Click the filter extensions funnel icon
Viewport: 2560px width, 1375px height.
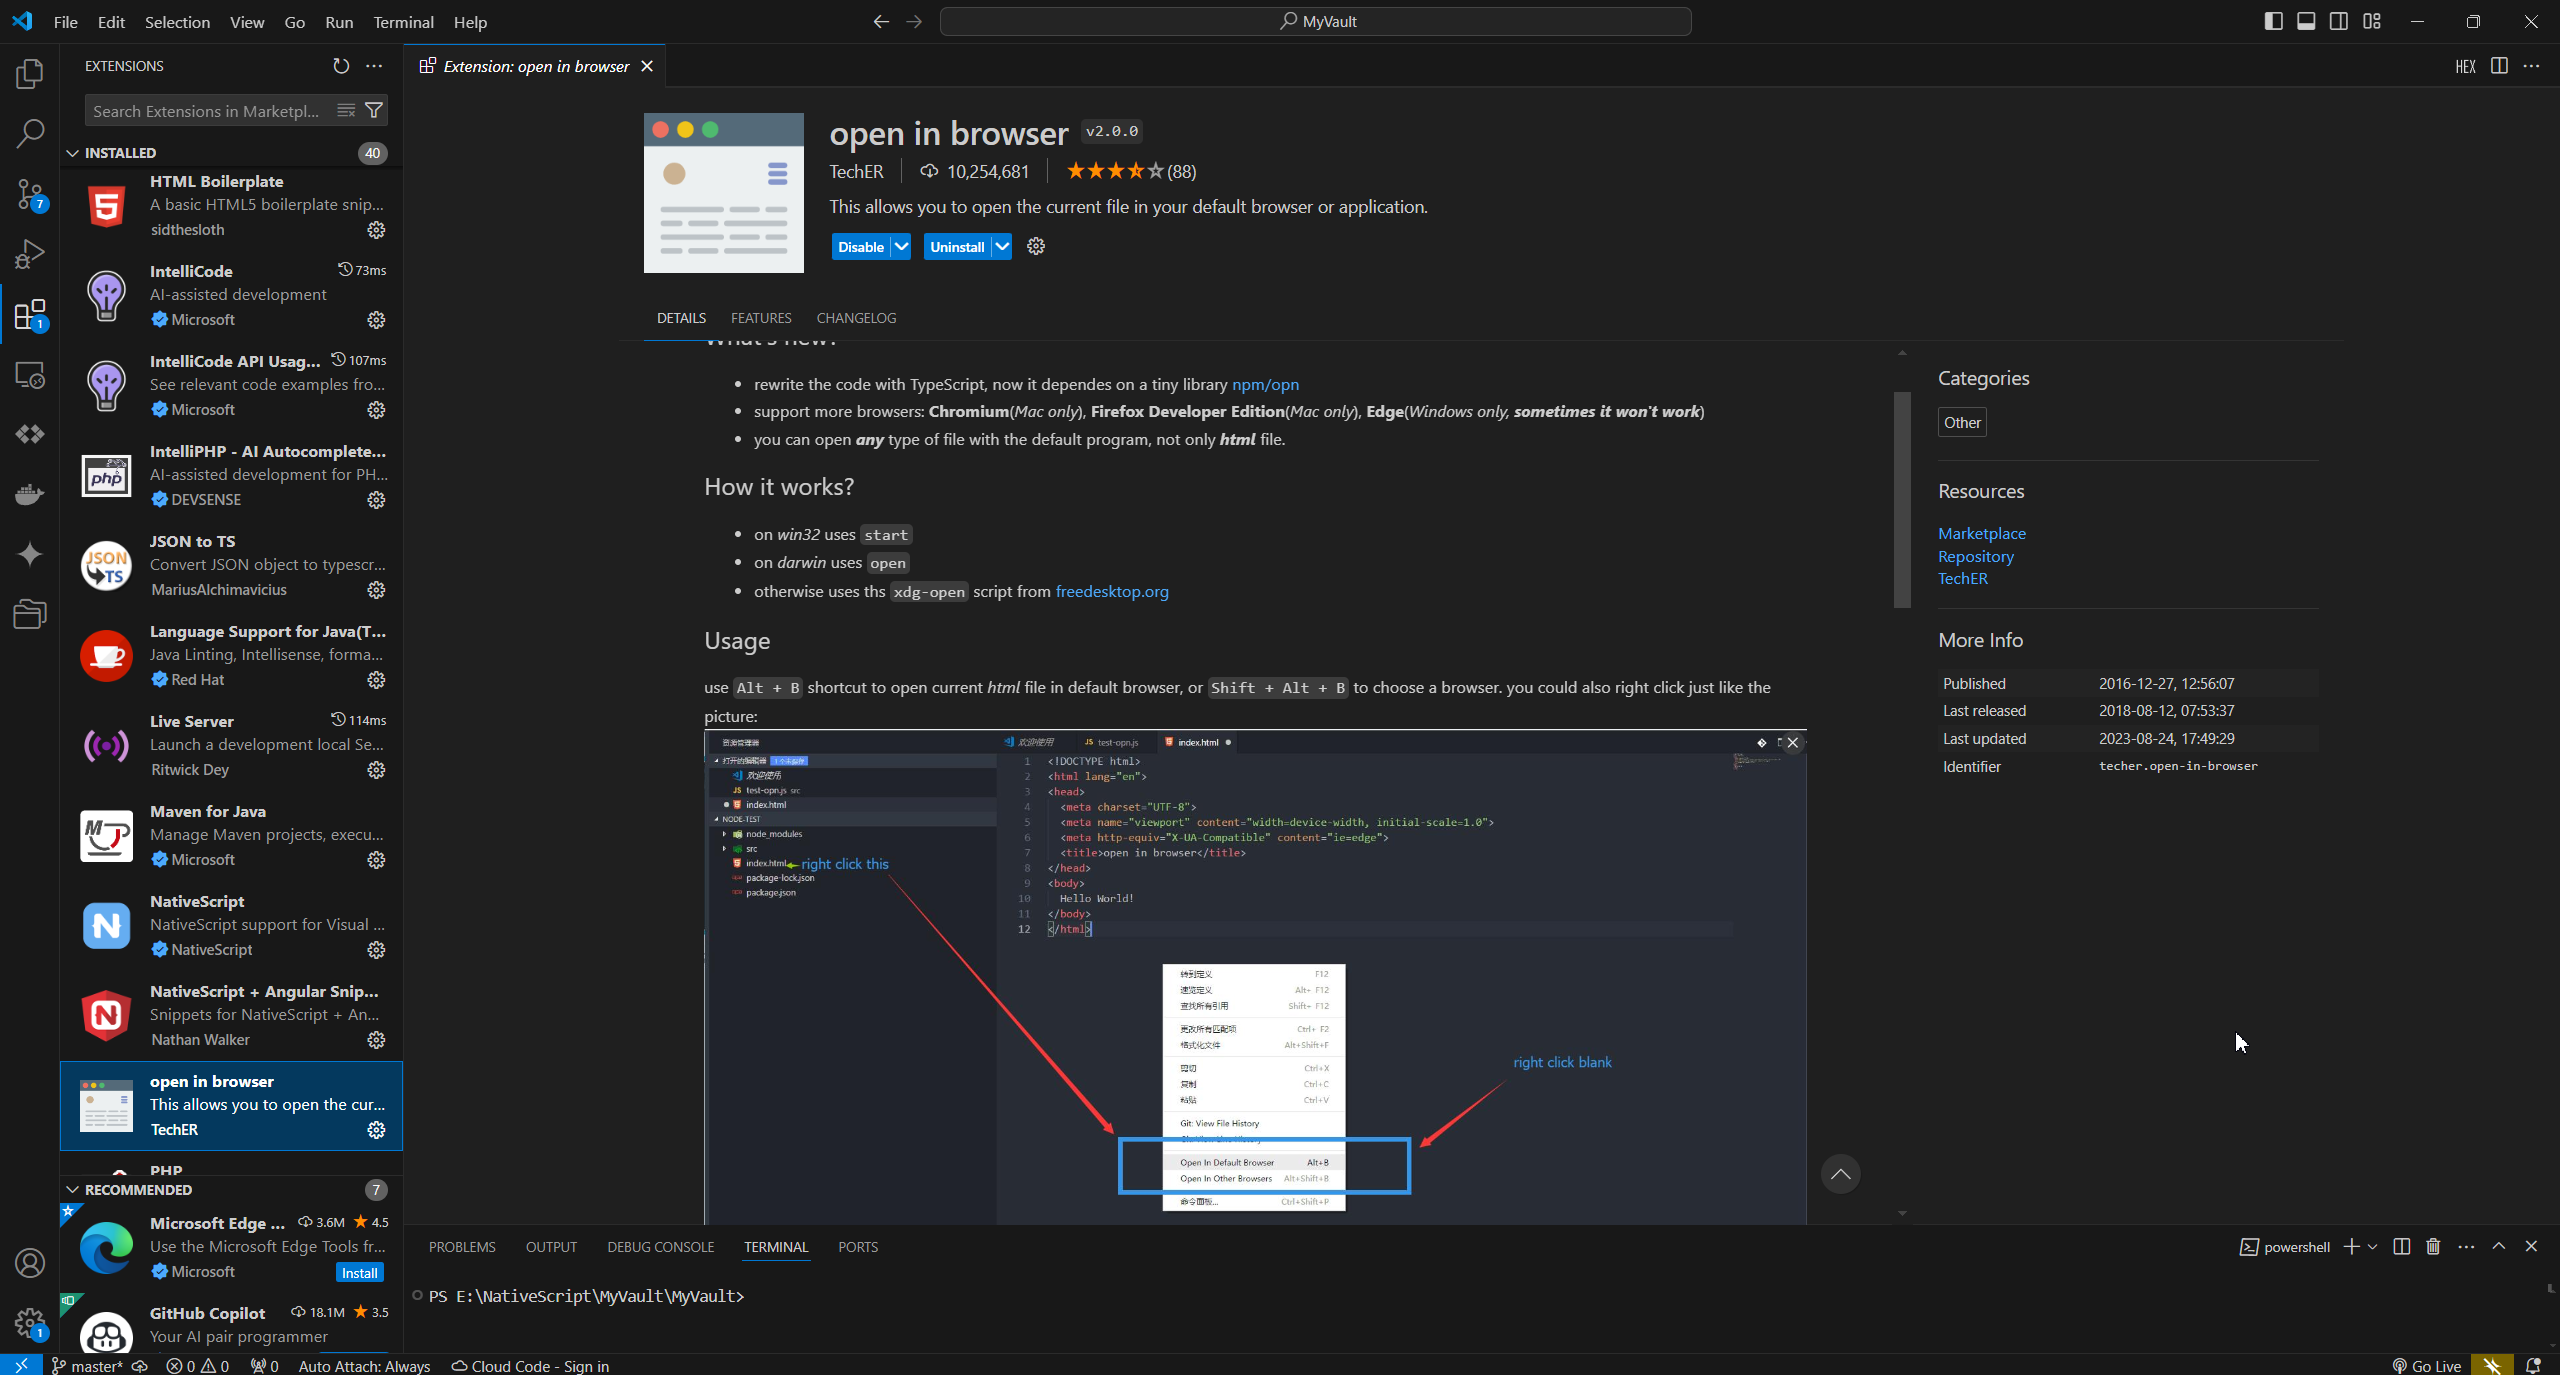pos(374,111)
